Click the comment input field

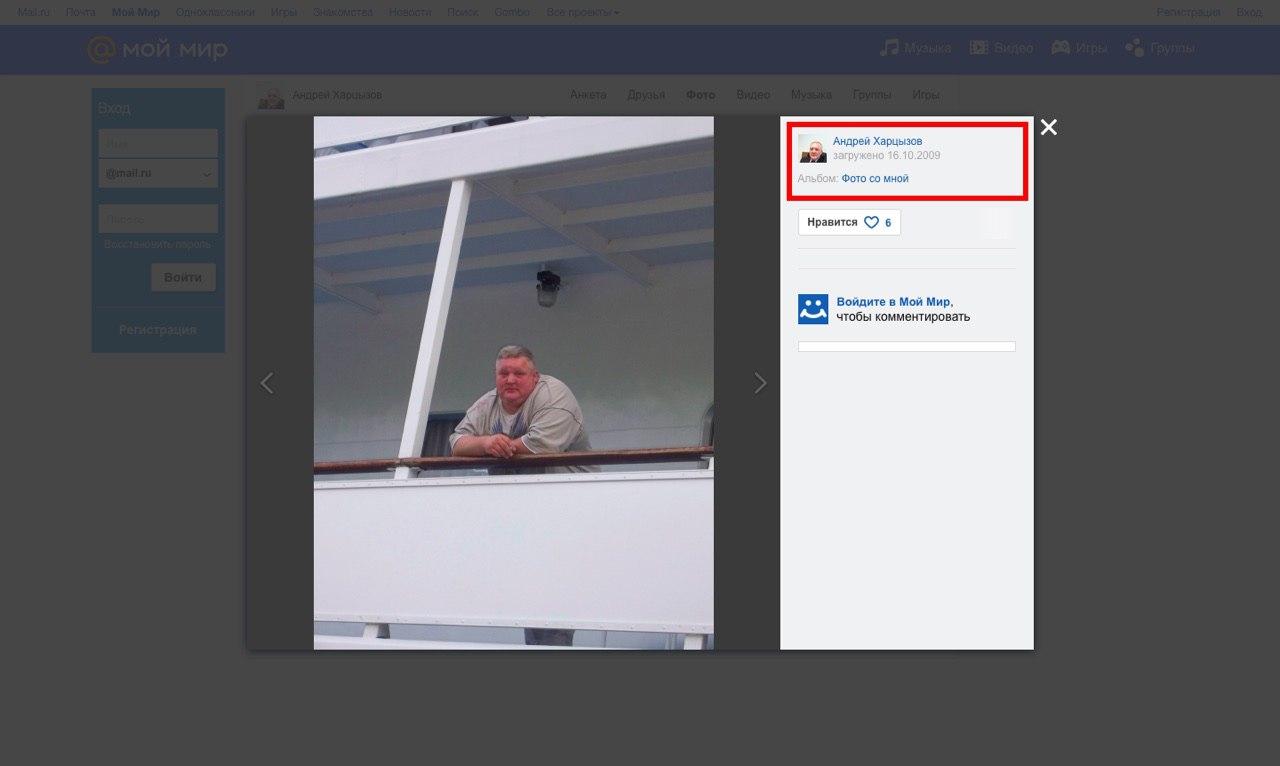click(x=906, y=347)
